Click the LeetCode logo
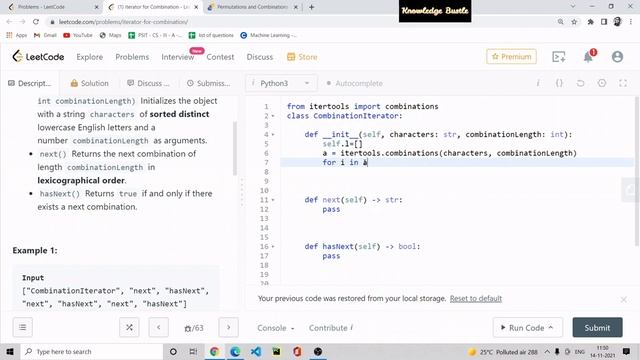Screen dimensions: 640x360 pyautogui.click(x=38, y=57)
